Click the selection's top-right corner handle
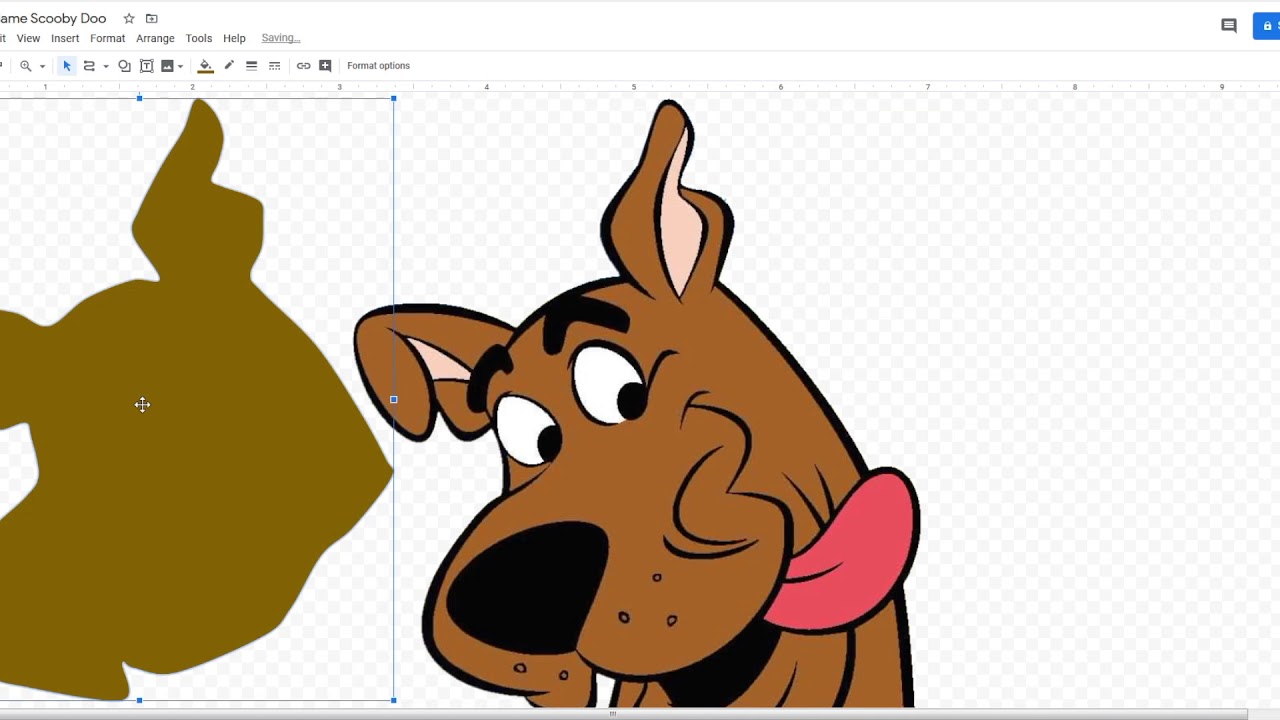The height and width of the screenshot is (720, 1280). click(x=394, y=98)
